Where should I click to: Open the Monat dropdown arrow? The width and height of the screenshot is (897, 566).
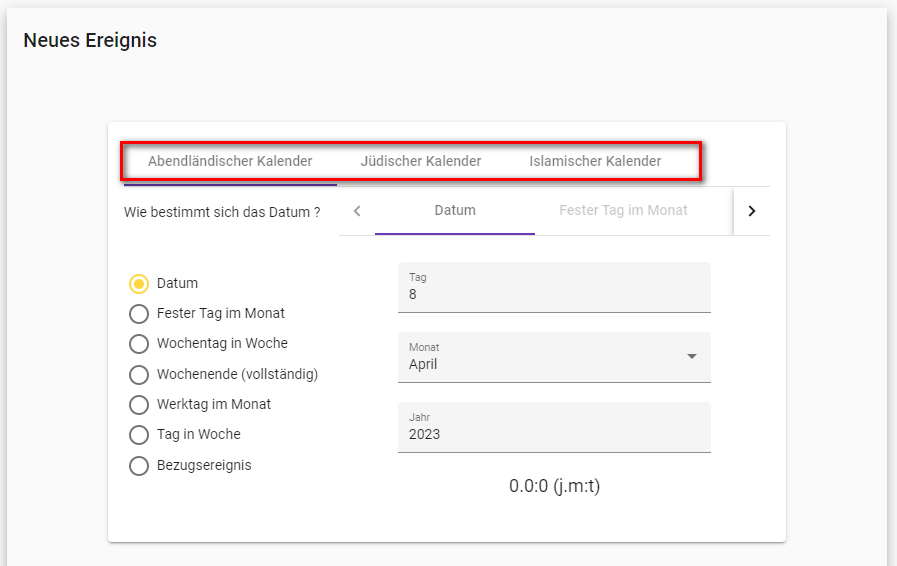(x=691, y=357)
